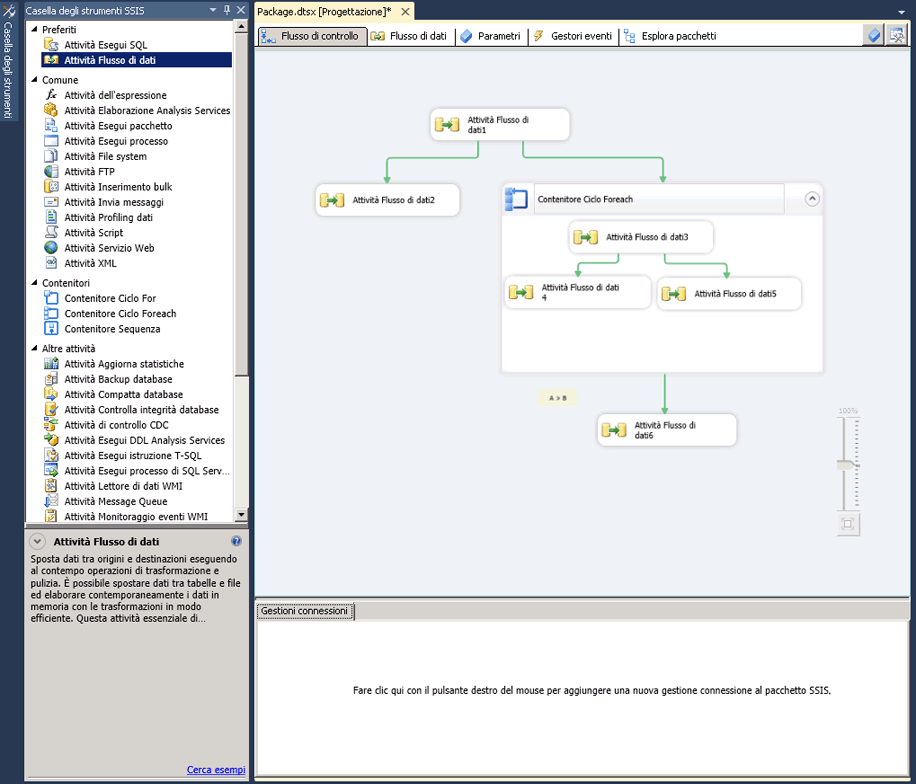916x784 pixels.
Task: Select Attività Servizio Web icon
Action: coord(51,248)
